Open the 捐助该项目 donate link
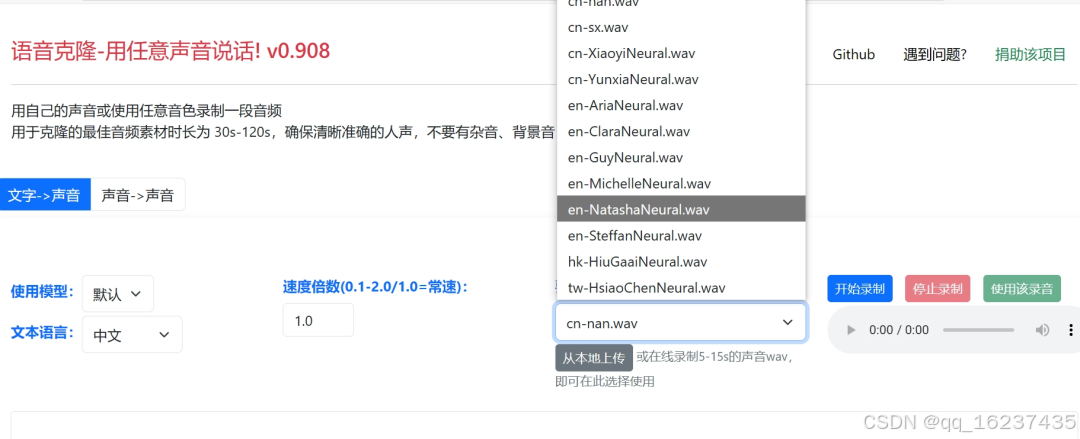Image resolution: width=1080 pixels, height=439 pixels. (x=1030, y=54)
